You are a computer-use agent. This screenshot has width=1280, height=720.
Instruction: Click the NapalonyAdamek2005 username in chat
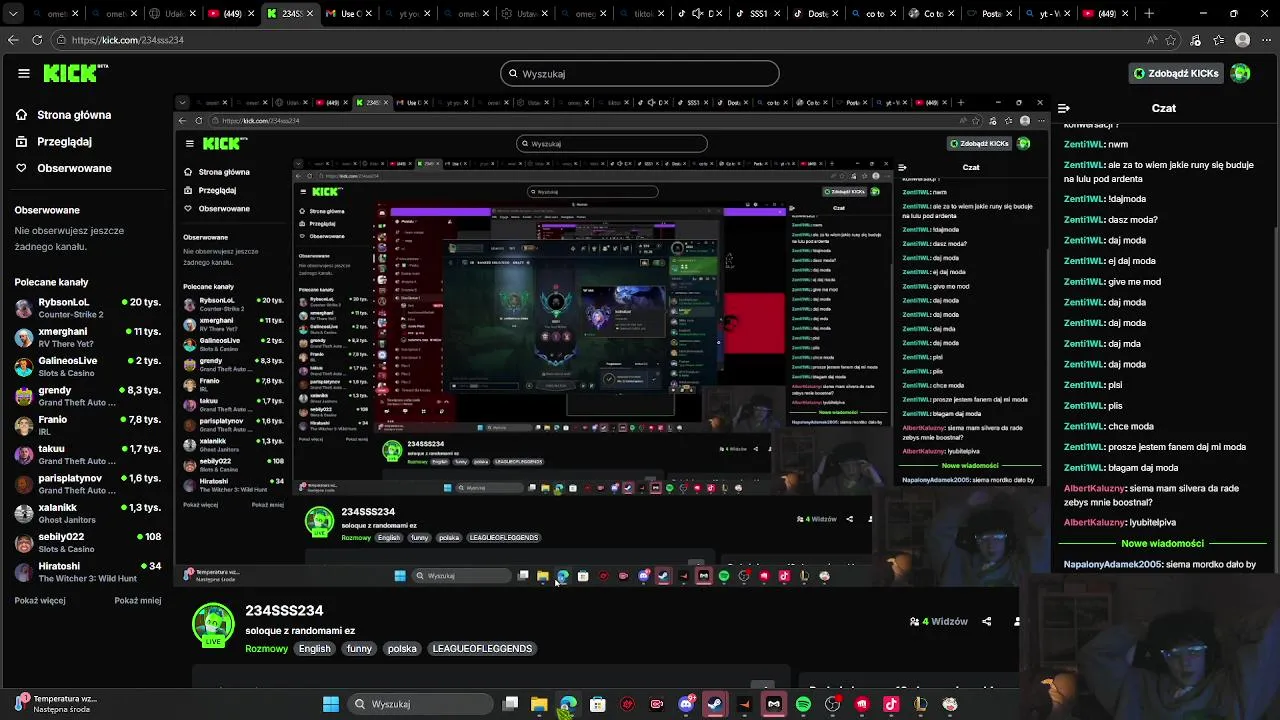(x=1112, y=565)
